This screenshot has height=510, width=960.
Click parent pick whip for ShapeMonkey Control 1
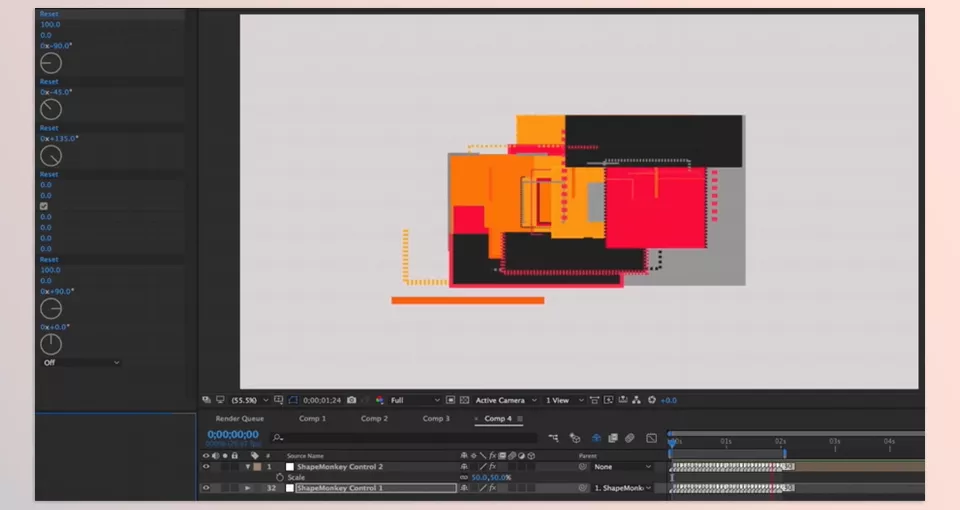[x=582, y=488]
